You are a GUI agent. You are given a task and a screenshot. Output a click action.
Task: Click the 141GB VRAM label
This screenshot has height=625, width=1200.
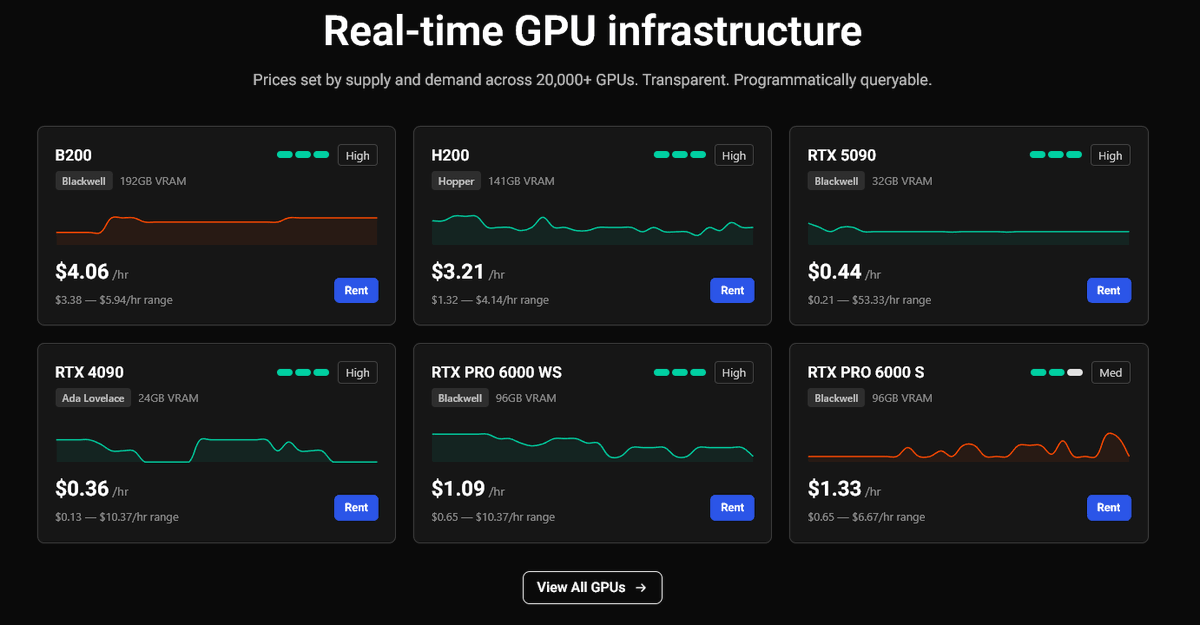[521, 181]
